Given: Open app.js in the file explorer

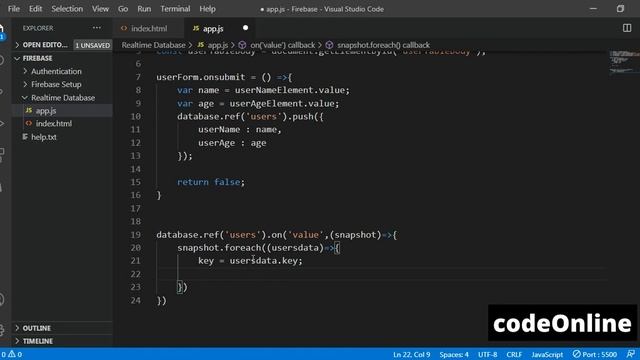Looking at the screenshot, I should [46, 111].
